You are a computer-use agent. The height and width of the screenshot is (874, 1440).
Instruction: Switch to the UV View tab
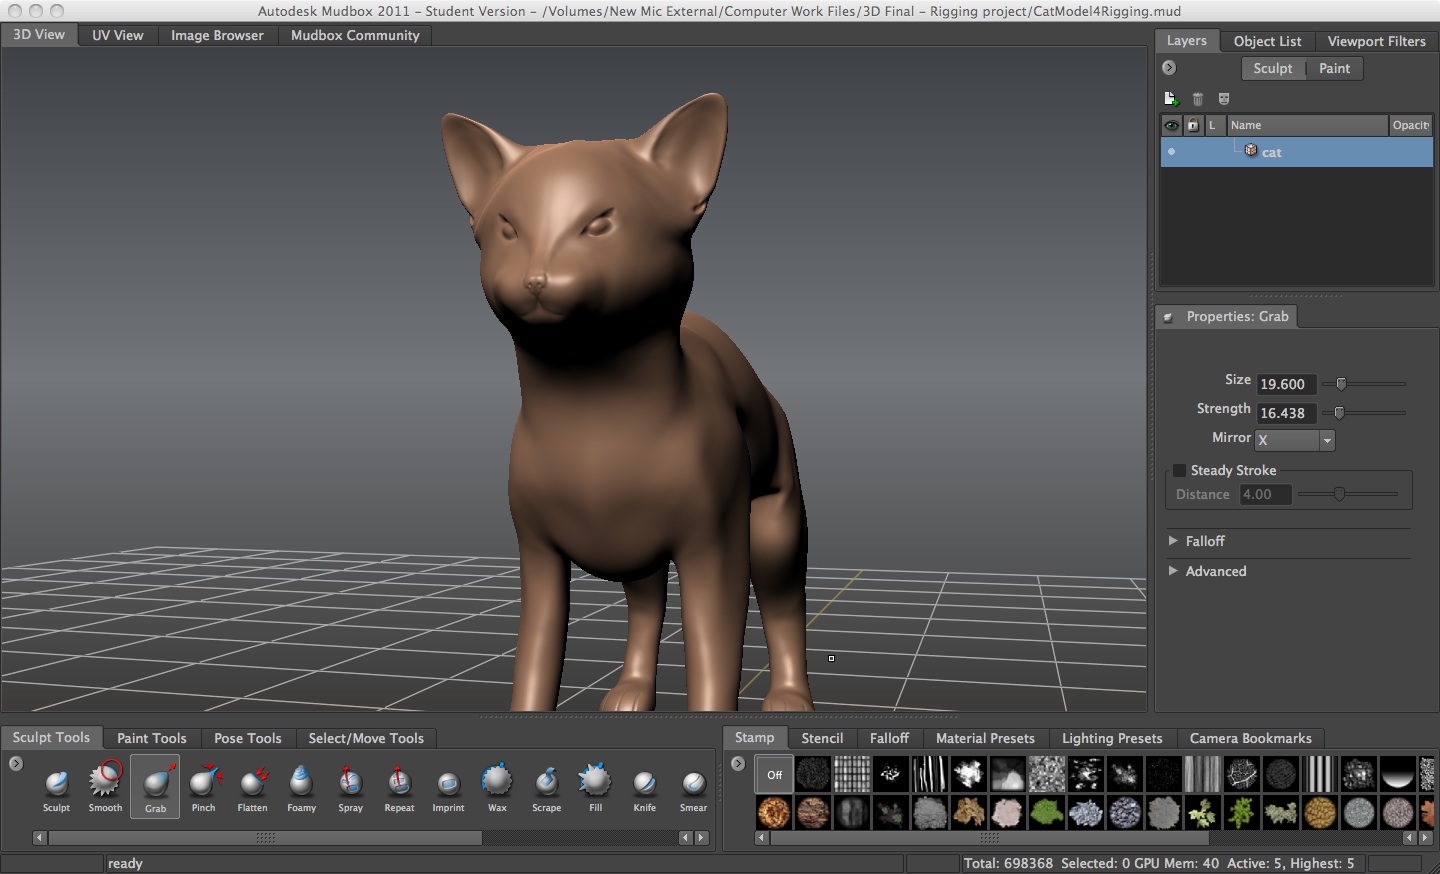116,34
